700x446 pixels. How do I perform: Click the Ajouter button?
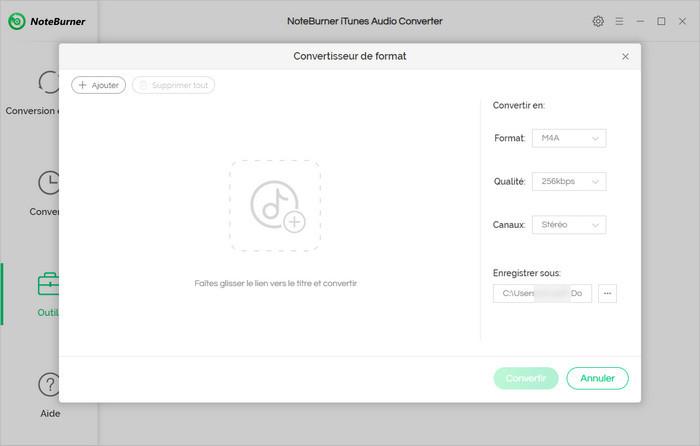tap(99, 85)
